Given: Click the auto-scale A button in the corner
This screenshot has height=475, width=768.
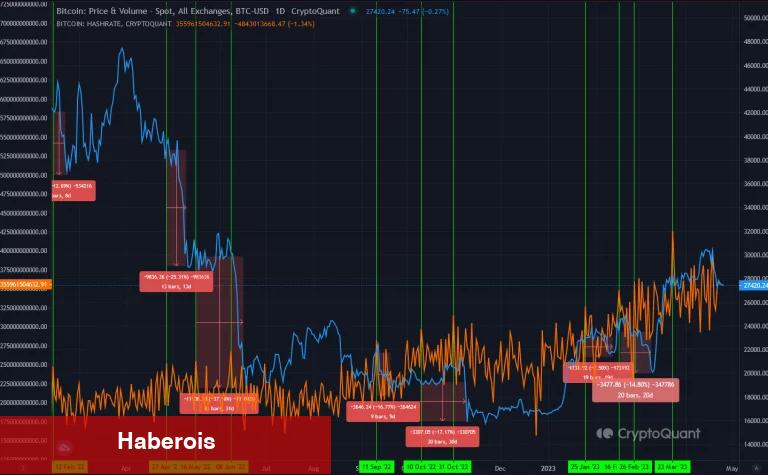Looking at the screenshot, I should coord(756,468).
